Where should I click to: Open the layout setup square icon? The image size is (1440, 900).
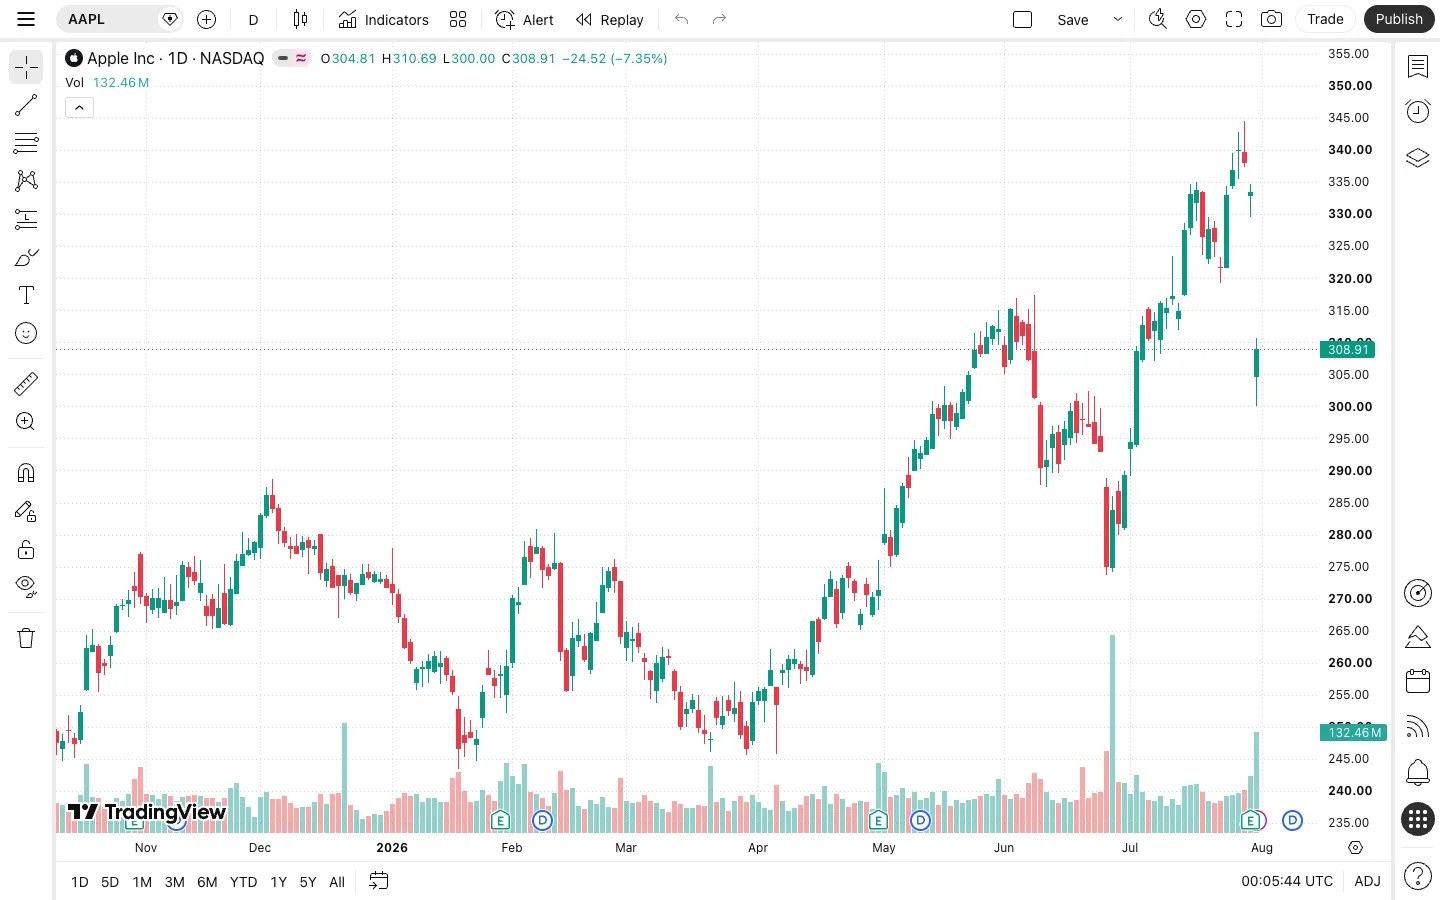tap(1022, 19)
